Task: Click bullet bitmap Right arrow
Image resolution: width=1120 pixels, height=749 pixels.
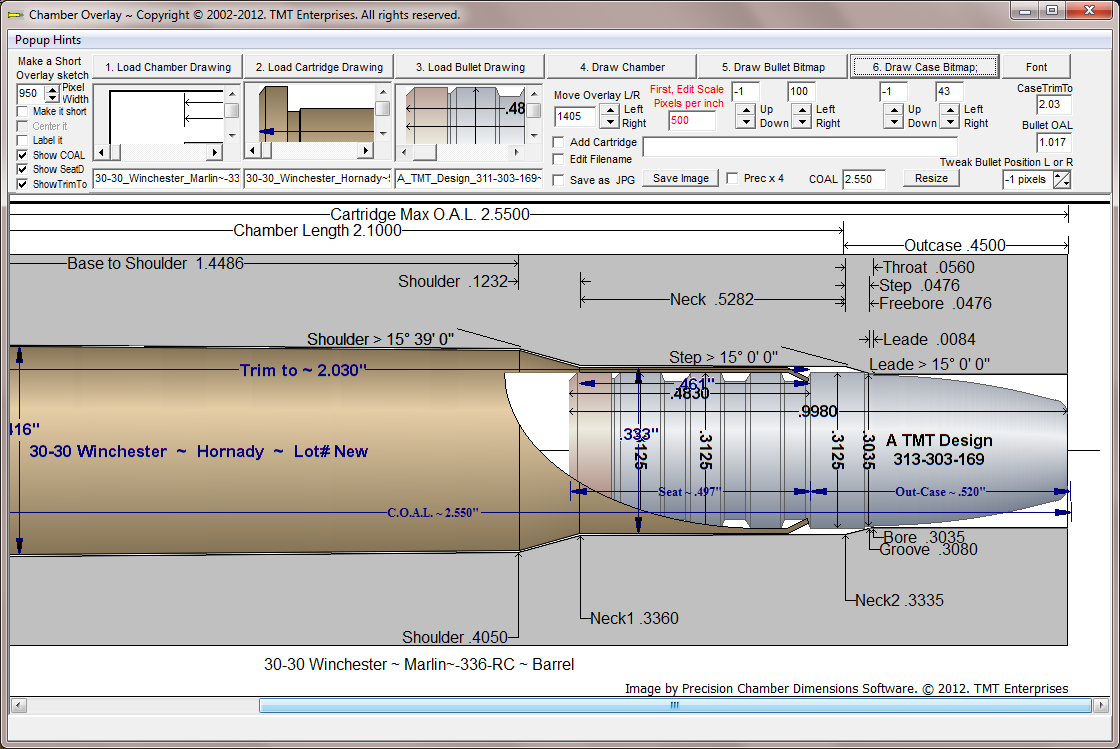Action: [x=803, y=123]
